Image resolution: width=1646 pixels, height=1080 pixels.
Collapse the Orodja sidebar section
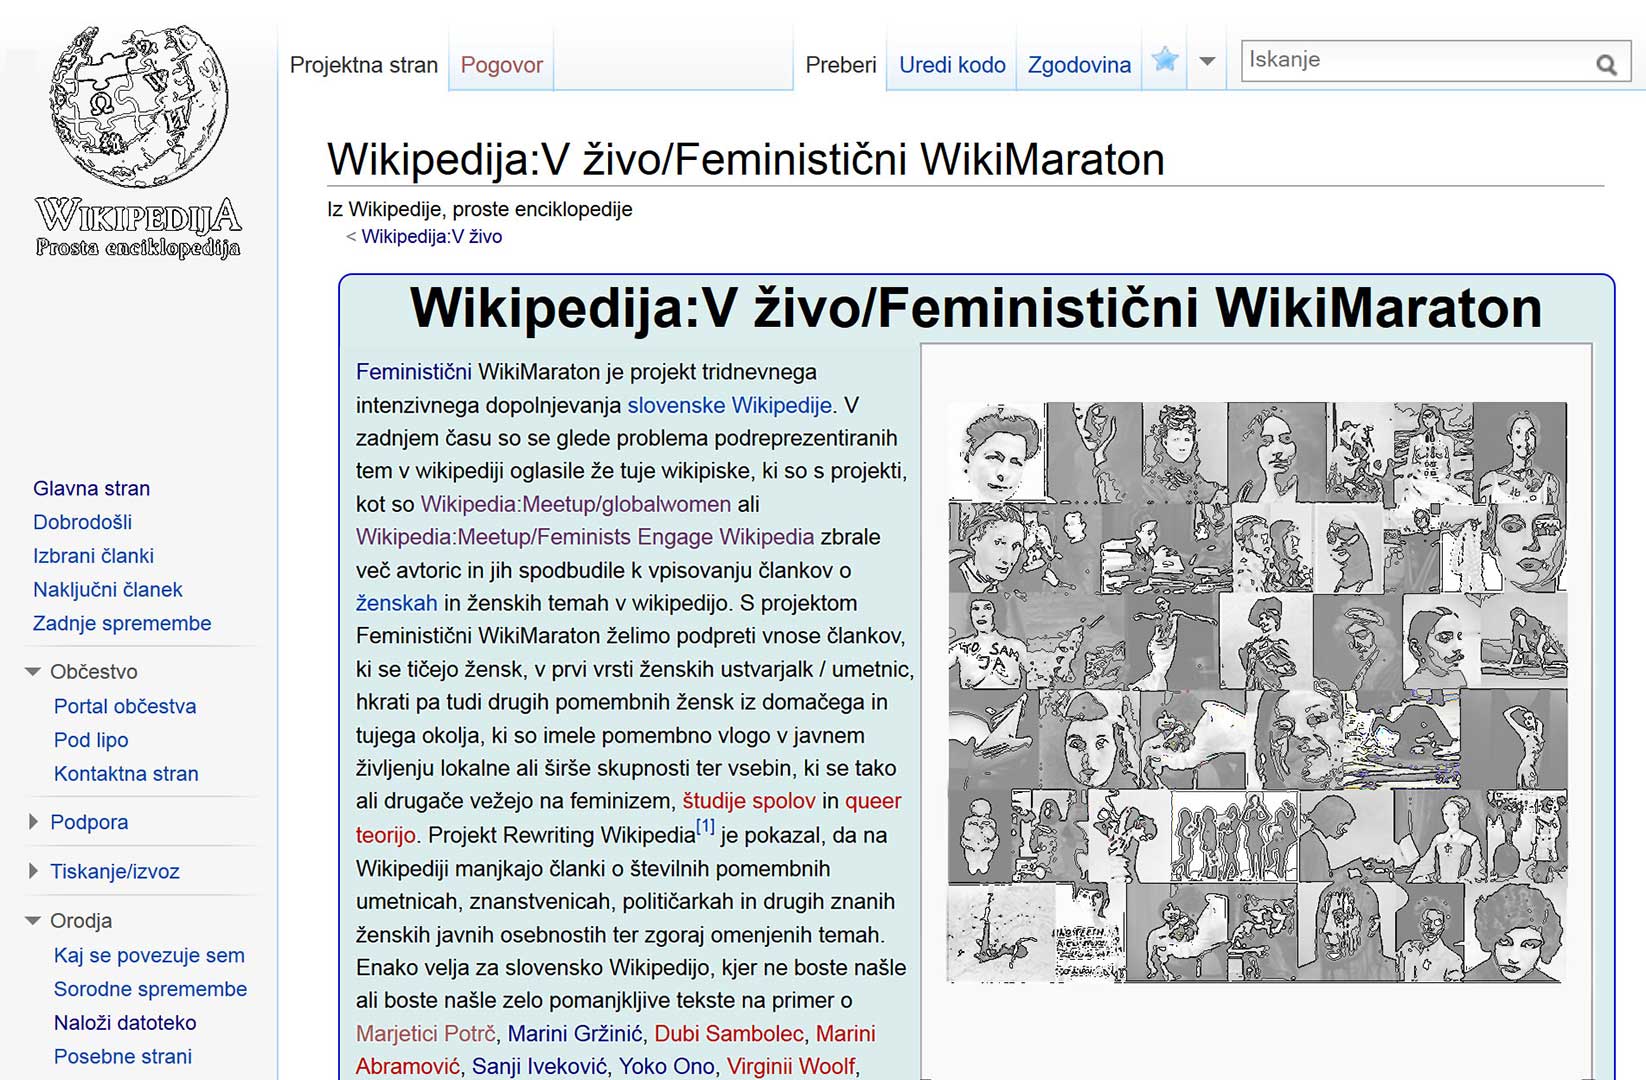[33, 921]
